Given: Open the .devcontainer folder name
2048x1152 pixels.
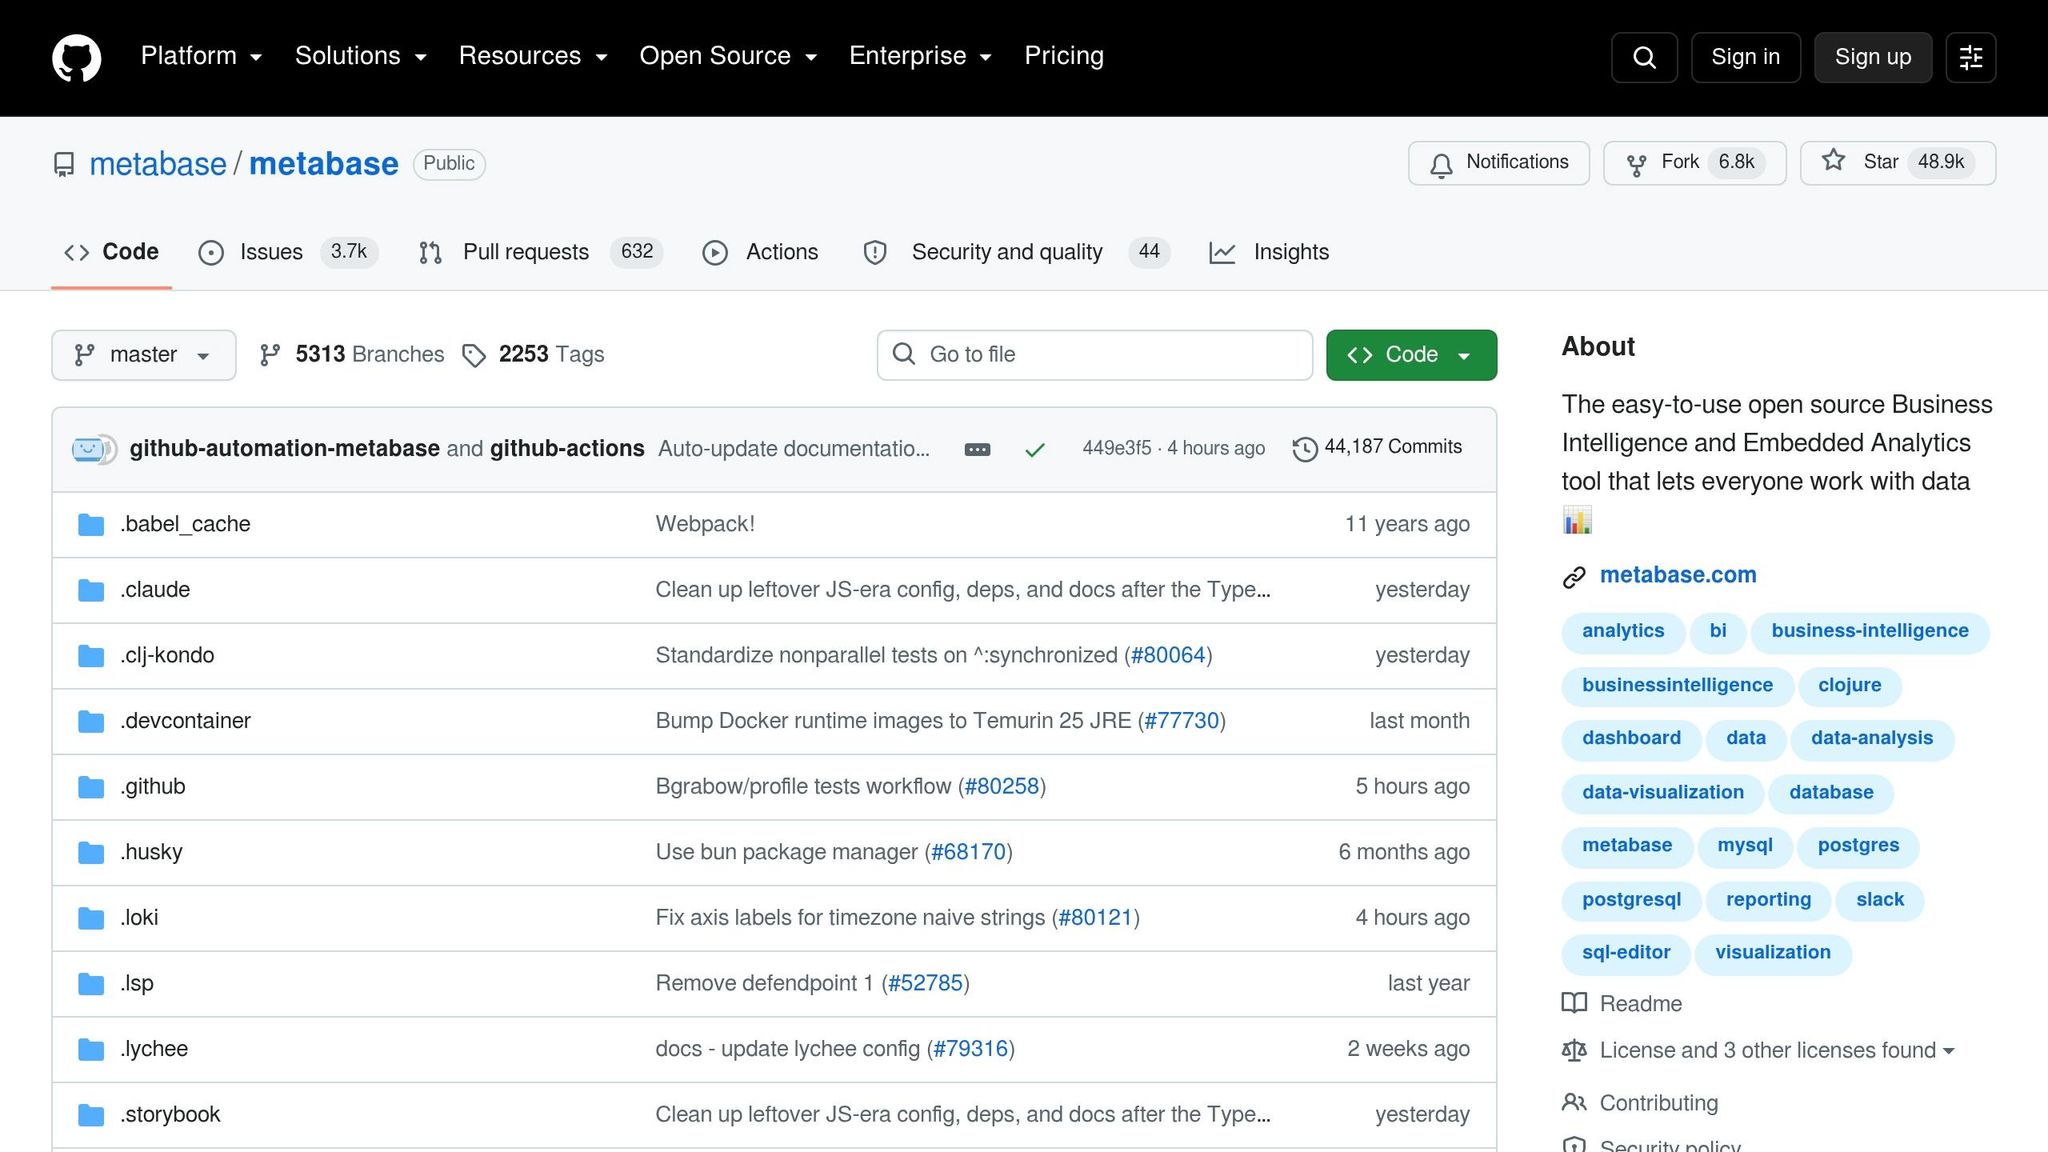Looking at the screenshot, I should pos(186,721).
